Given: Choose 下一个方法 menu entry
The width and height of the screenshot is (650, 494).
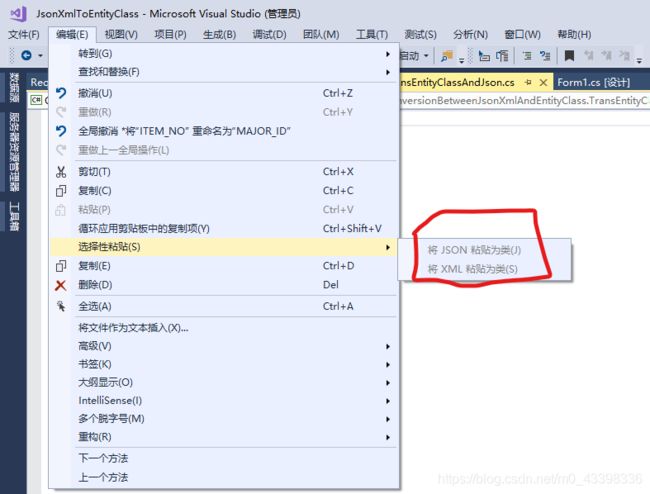Looking at the screenshot, I should [223, 458].
